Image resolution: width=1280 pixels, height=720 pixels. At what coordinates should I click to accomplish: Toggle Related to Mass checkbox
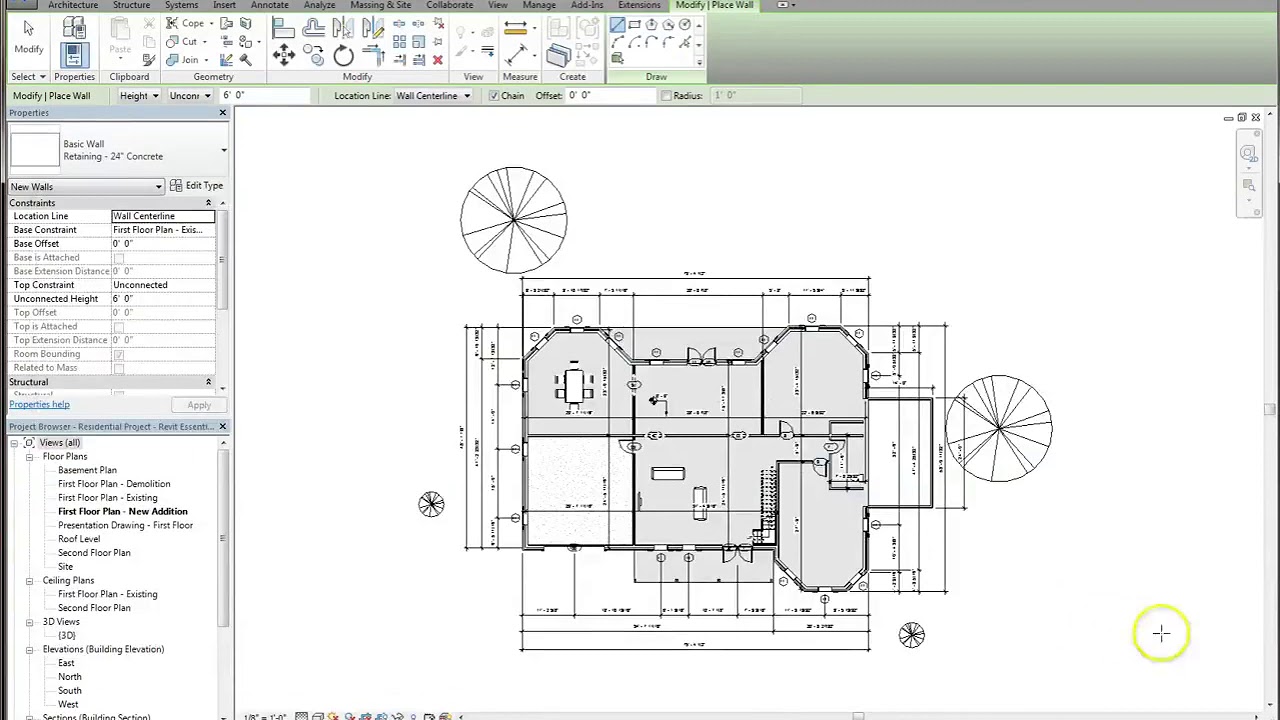119,369
